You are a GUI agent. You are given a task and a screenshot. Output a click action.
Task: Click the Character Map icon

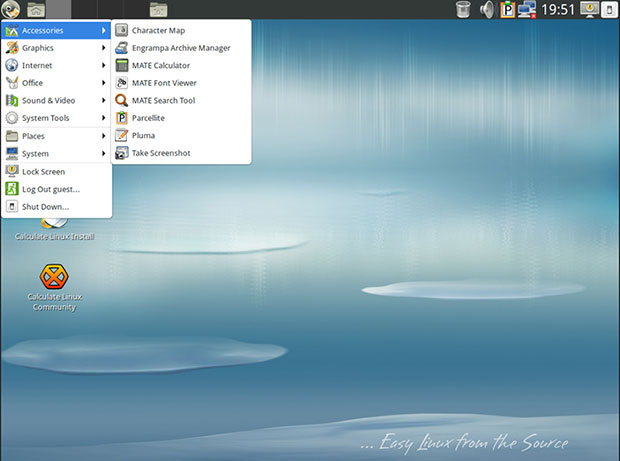tap(121, 30)
